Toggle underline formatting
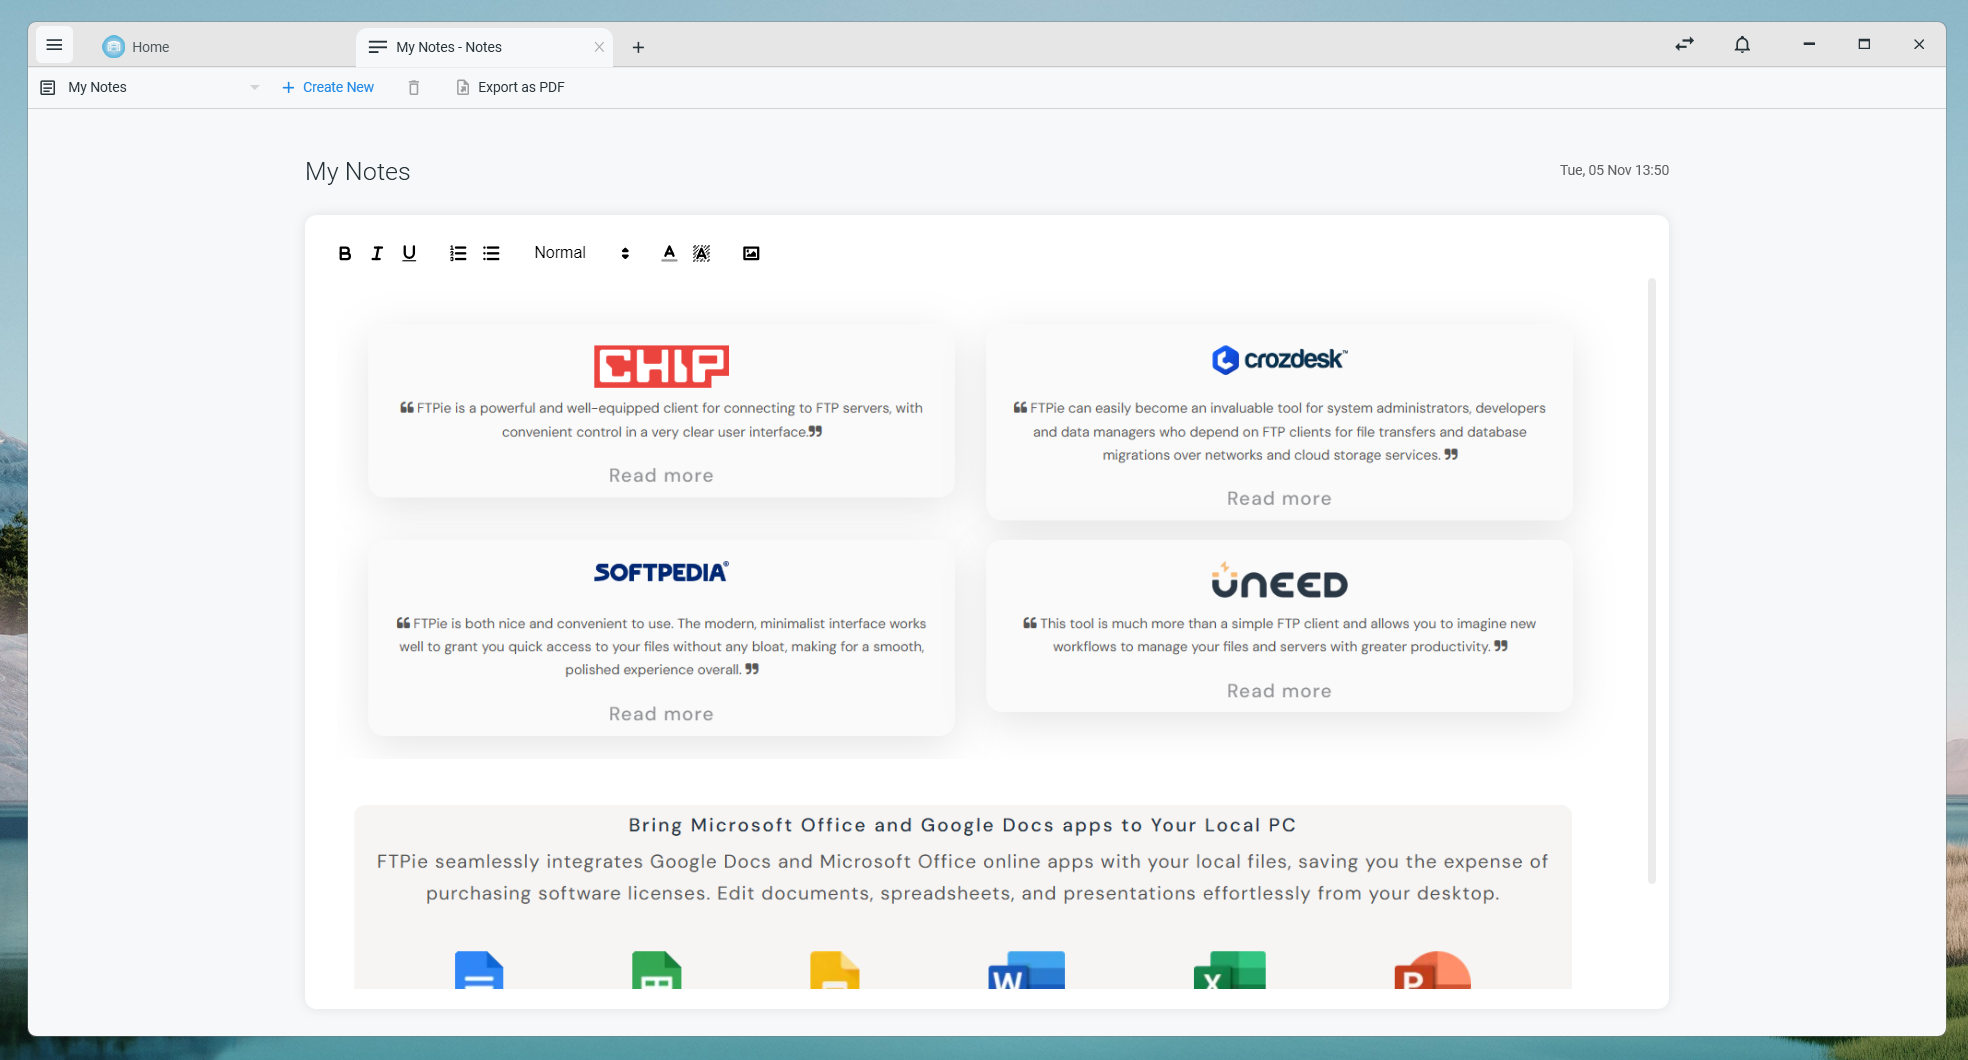Image resolution: width=1968 pixels, height=1060 pixels. [x=409, y=253]
